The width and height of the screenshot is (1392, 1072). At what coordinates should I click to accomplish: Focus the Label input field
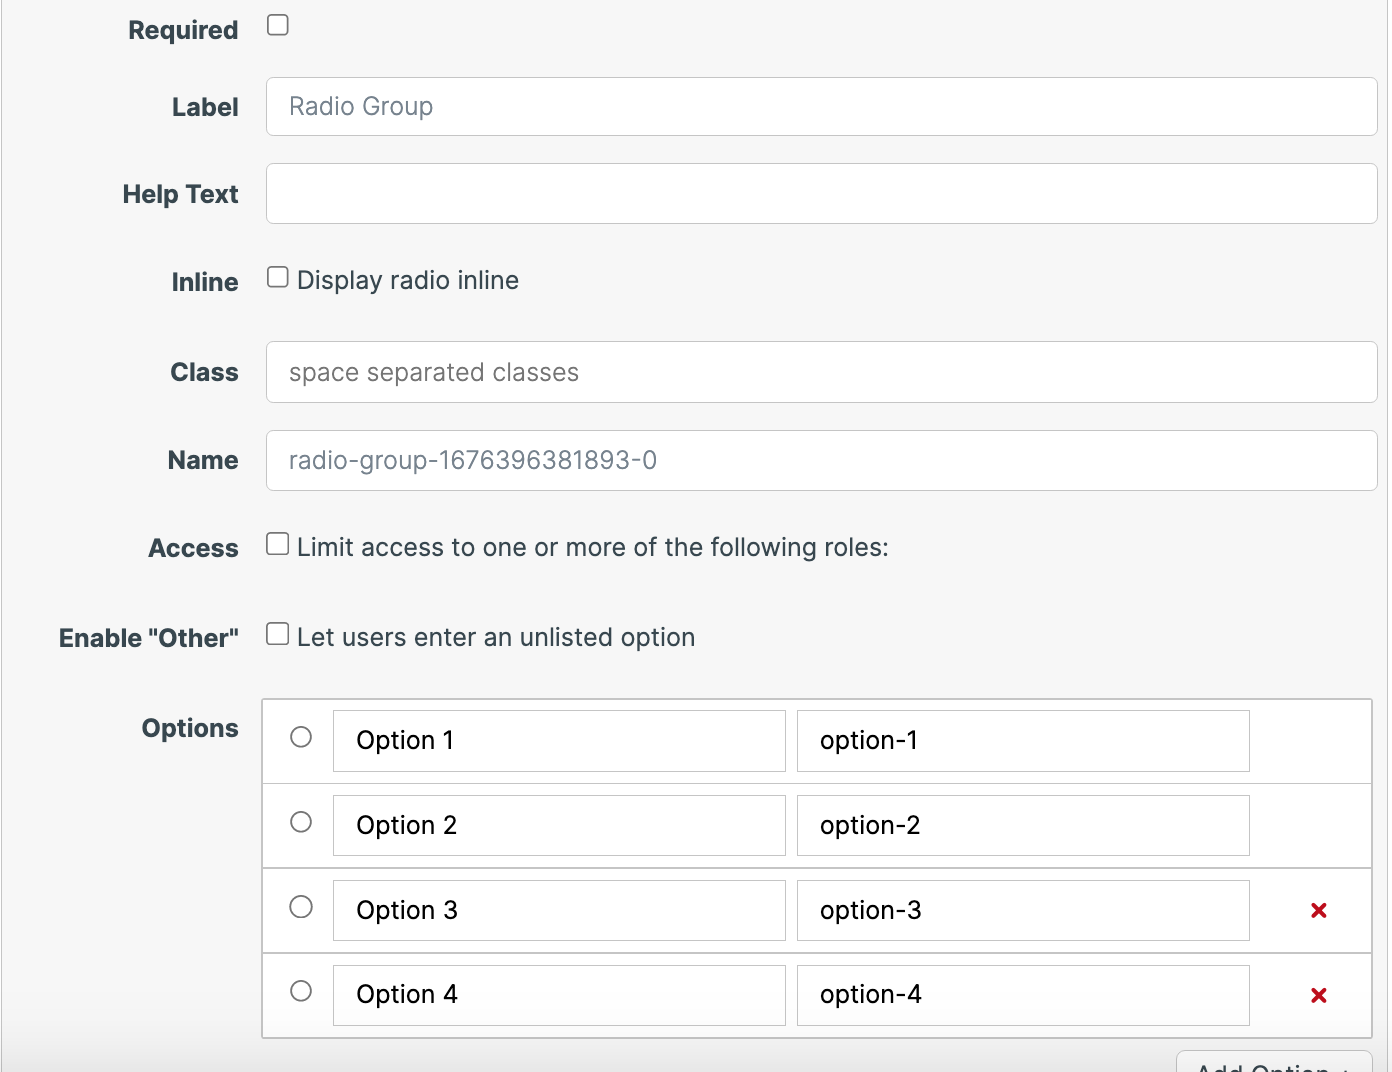pos(821,107)
